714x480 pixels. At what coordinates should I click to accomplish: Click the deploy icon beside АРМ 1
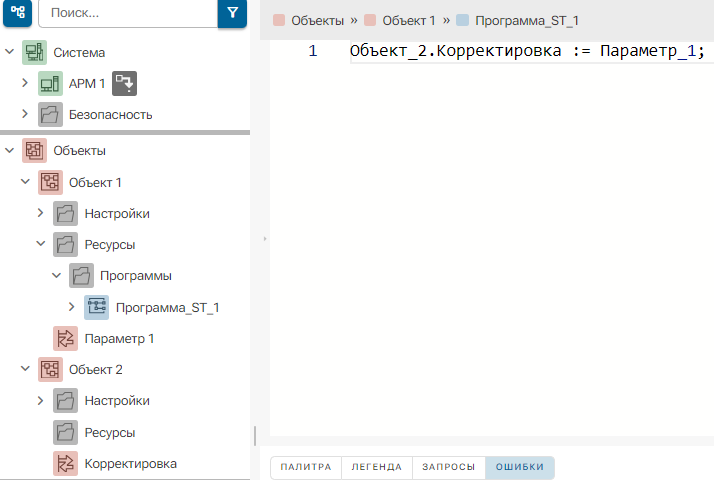pyautogui.click(x=124, y=83)
